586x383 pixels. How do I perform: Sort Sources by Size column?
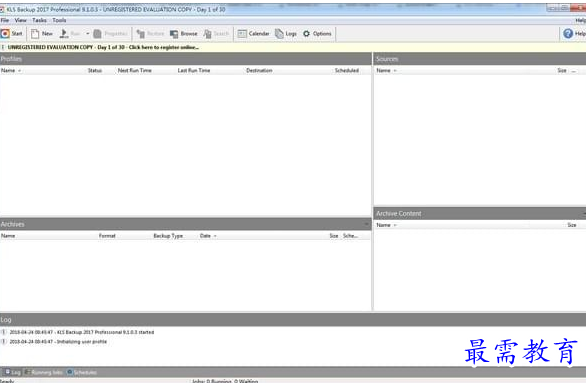click(562, 70)
